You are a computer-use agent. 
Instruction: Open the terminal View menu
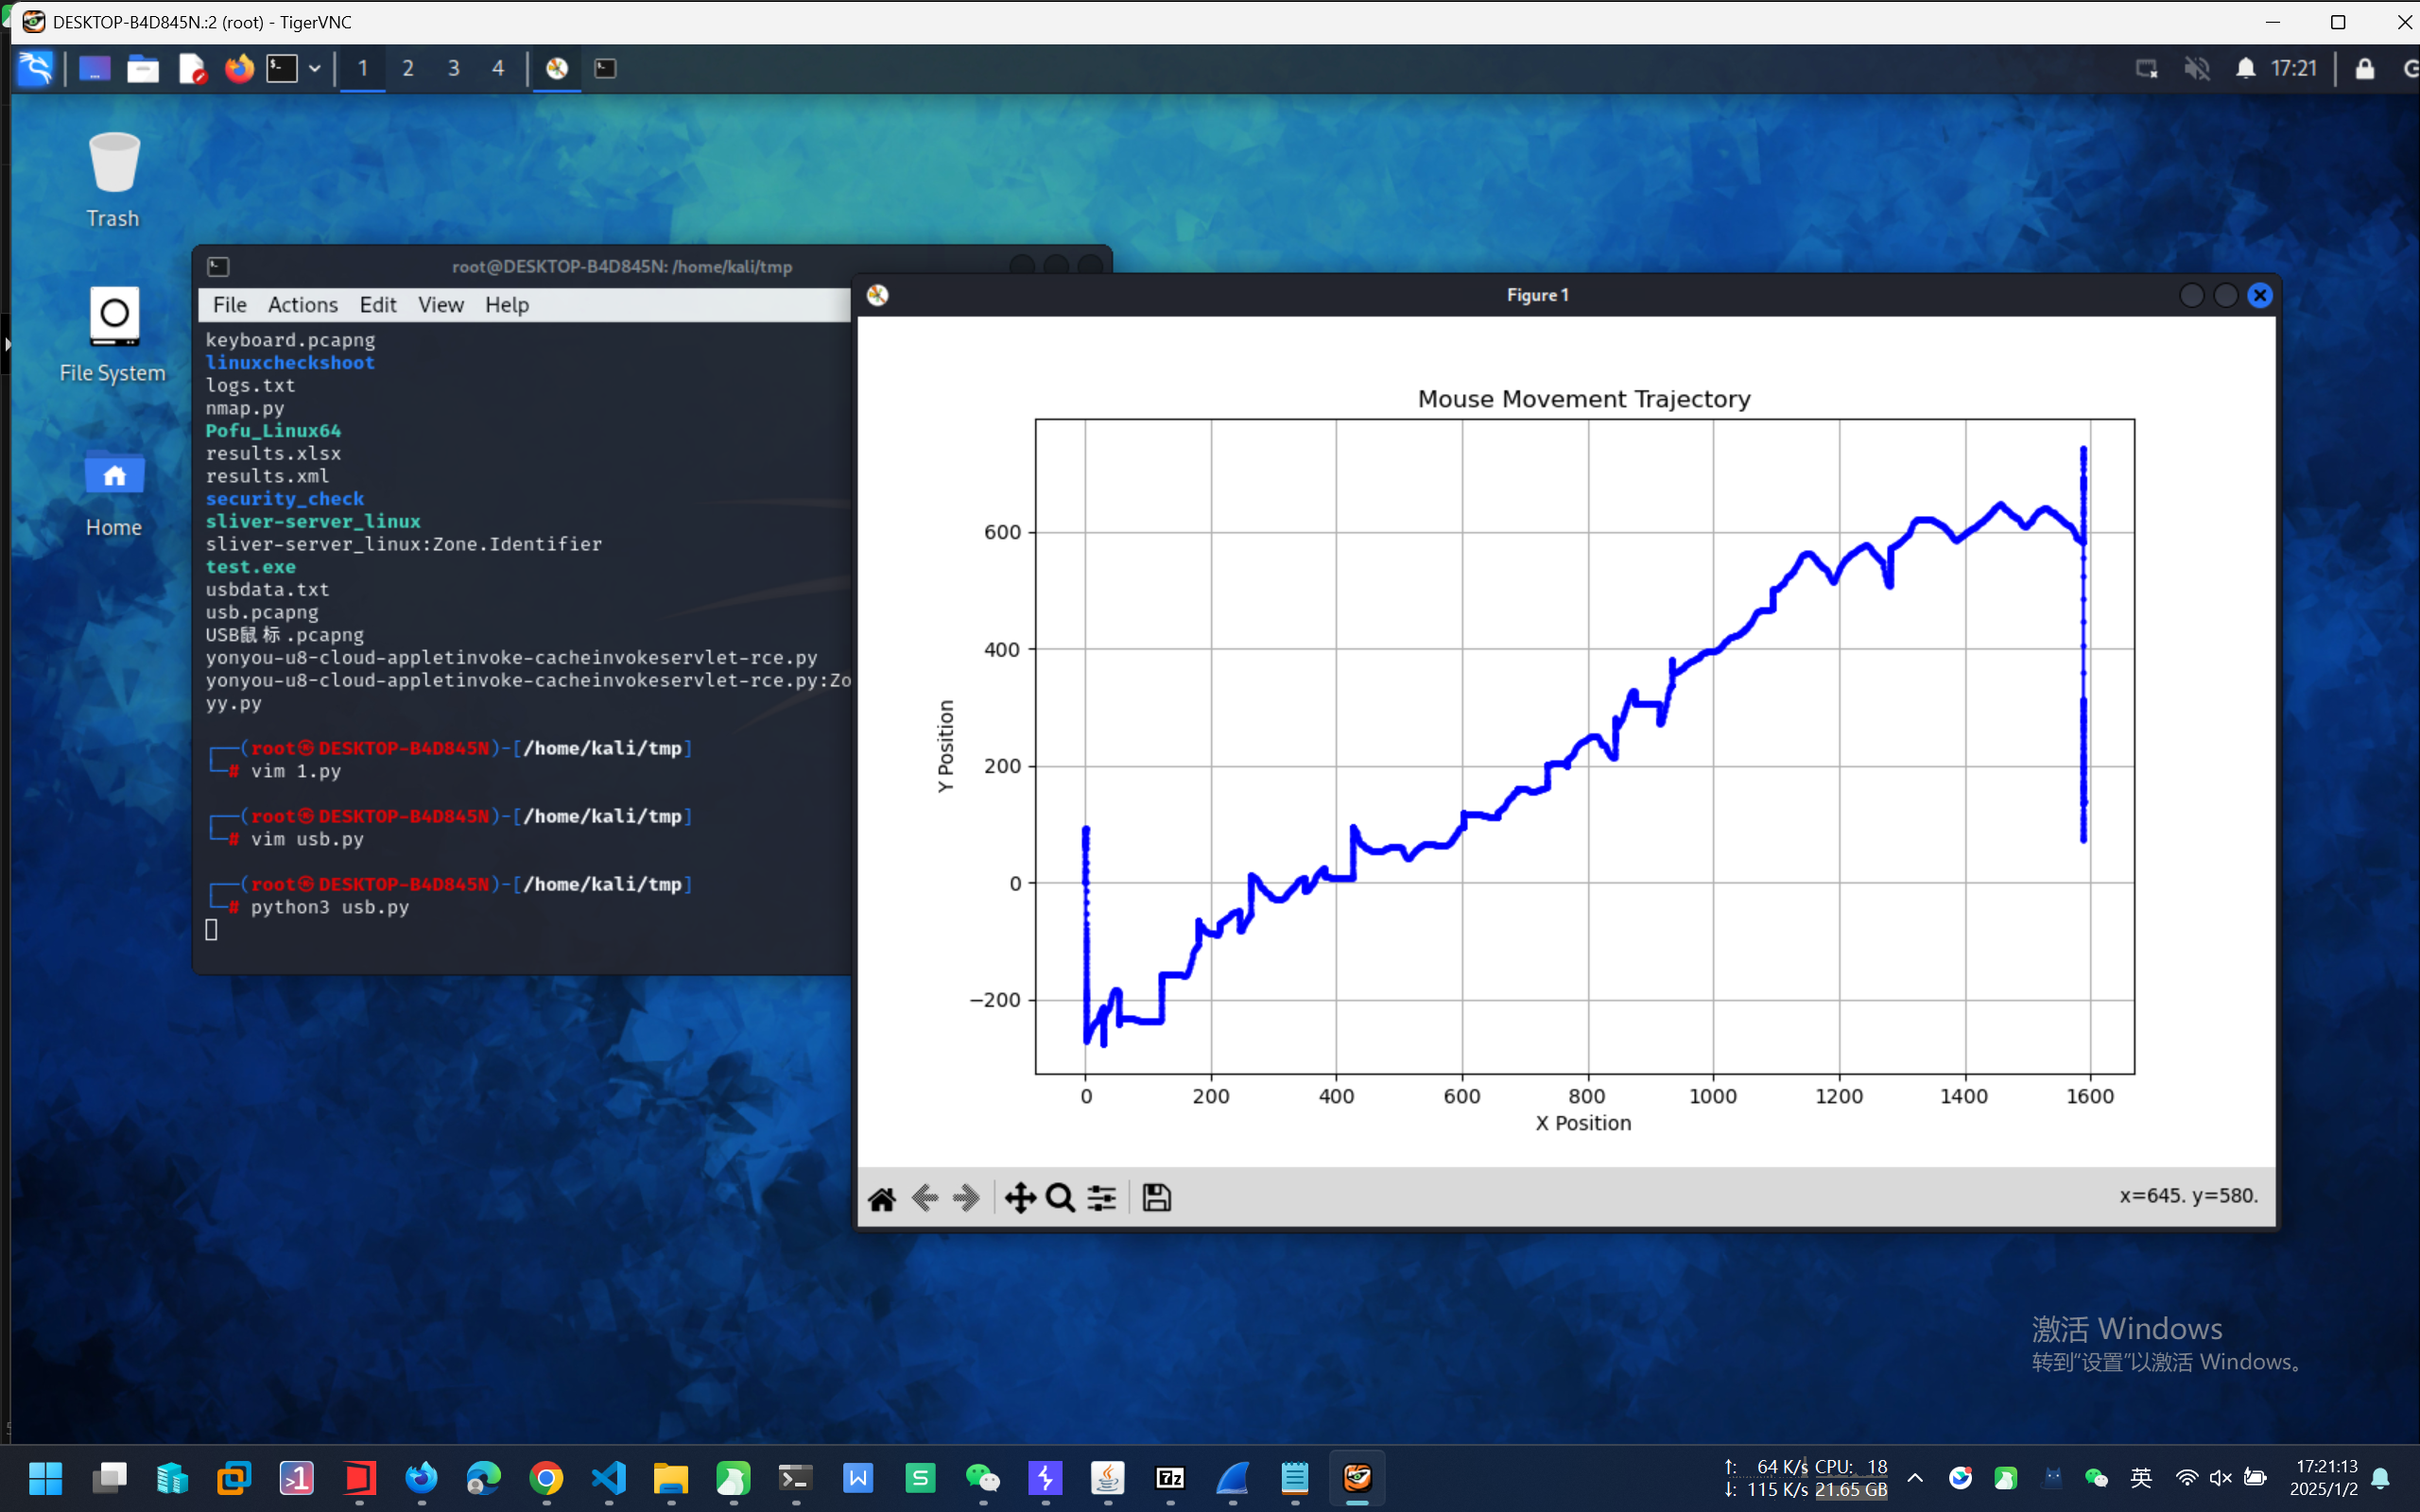(440, 305)
